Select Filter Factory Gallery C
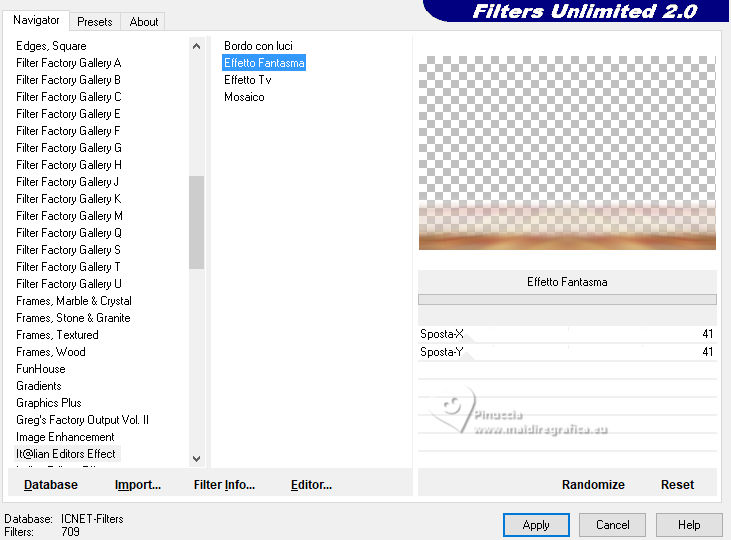 pyautogui.click(x=69, y=97)
